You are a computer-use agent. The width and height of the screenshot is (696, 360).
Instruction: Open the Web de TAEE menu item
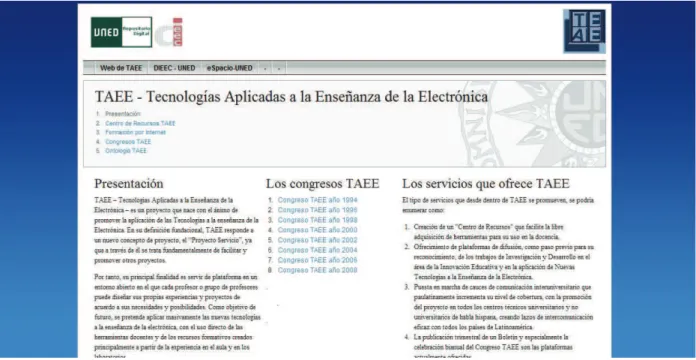tap(121, 68)
